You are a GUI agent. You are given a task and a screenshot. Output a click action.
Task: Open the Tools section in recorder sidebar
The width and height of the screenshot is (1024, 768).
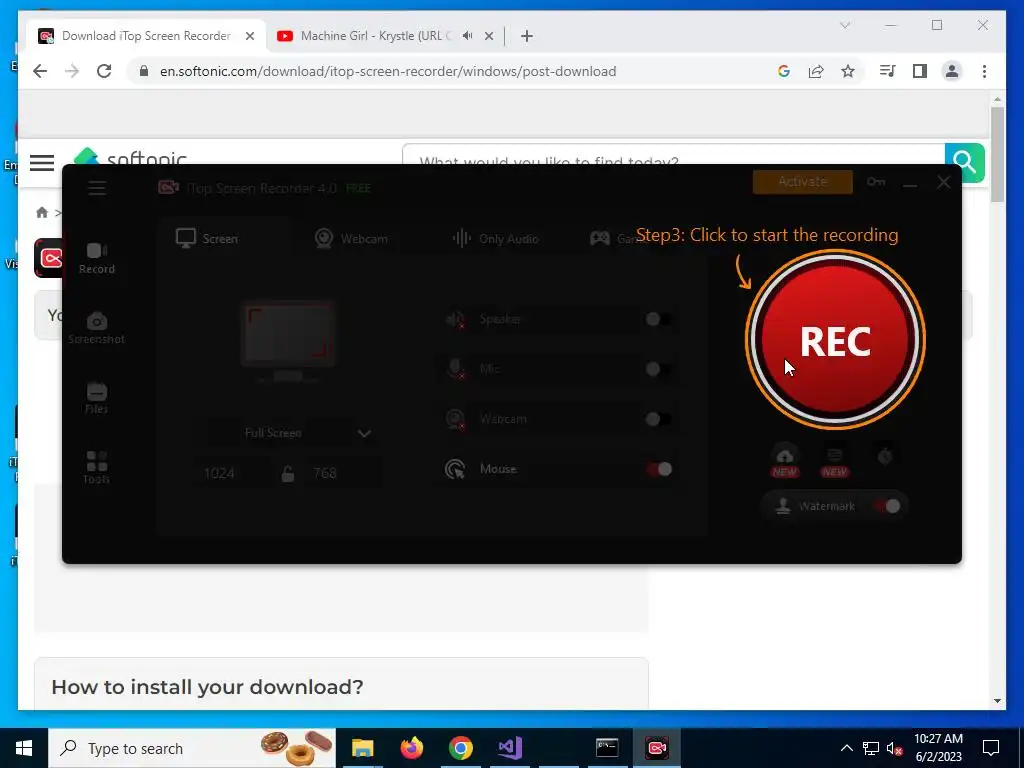tap(97, 468)
